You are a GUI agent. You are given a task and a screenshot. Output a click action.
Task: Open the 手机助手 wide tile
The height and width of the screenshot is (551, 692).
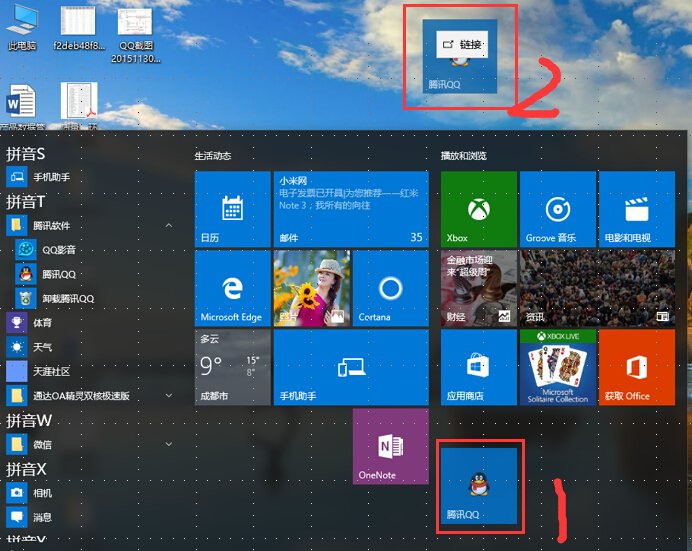pyautogui.click(x=351, y=367)
